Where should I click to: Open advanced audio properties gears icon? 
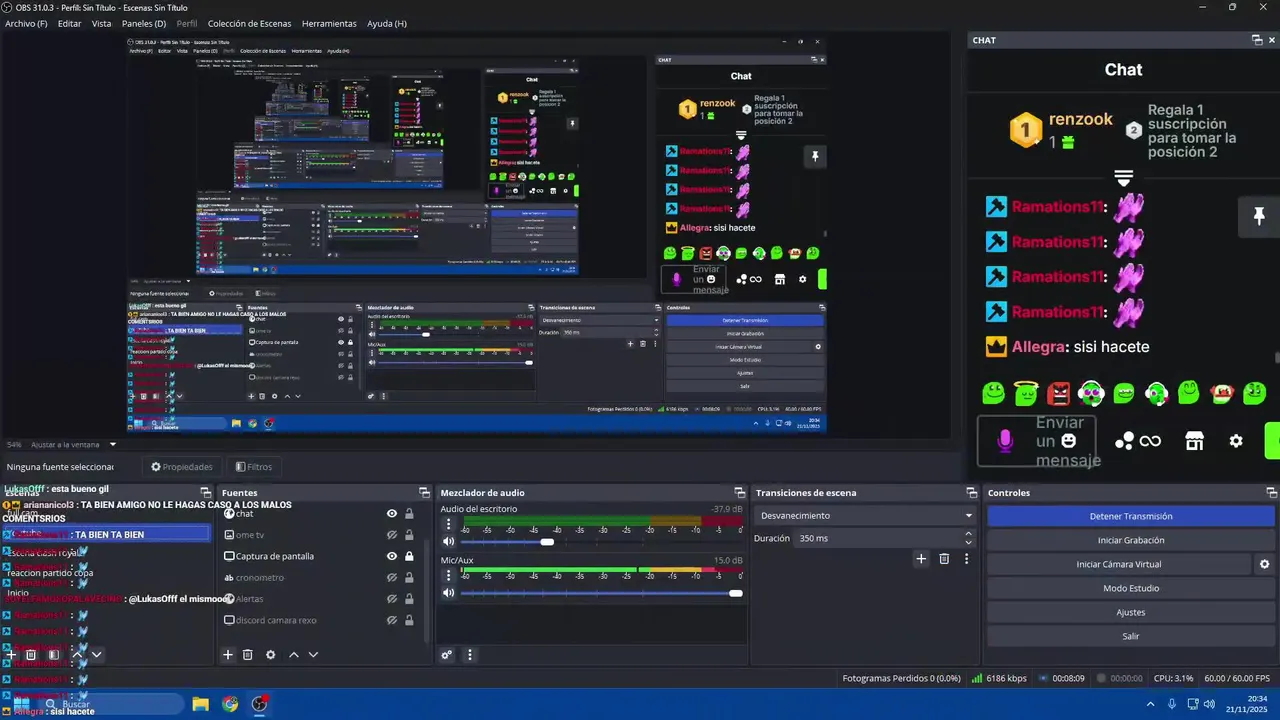coord(447,655)
